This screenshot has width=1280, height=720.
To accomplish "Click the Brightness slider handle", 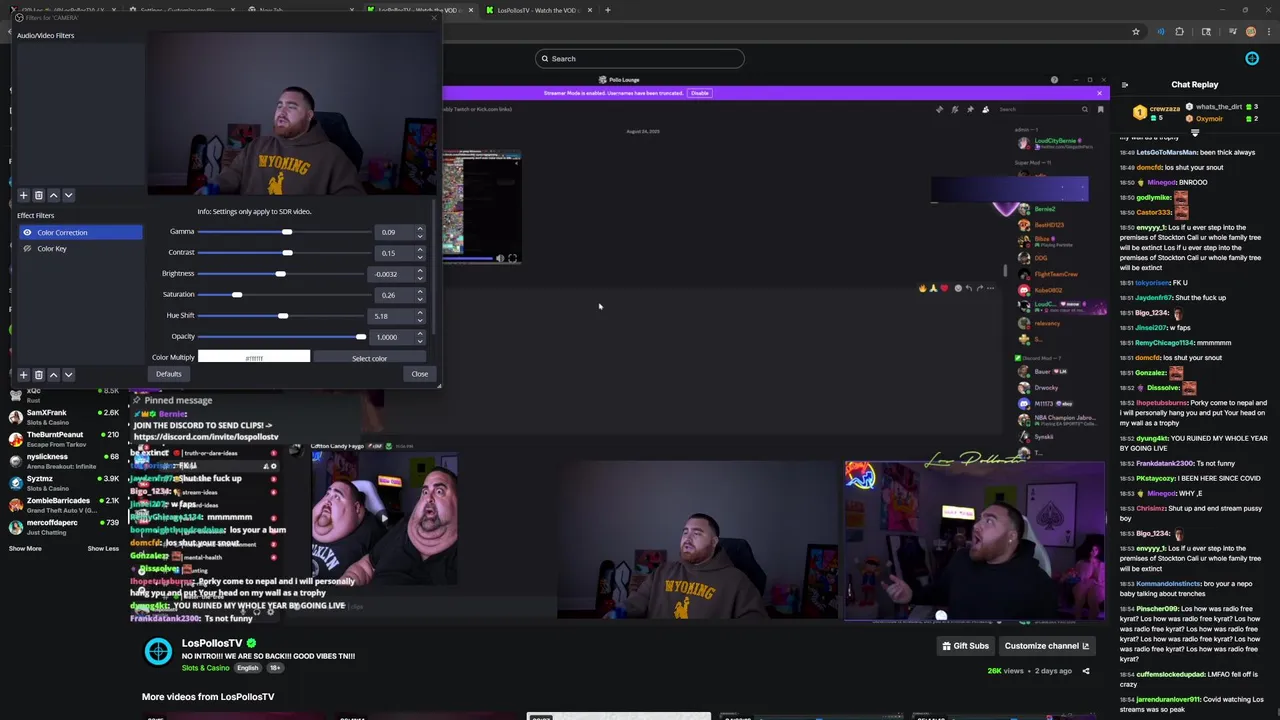I will (280, 273).
